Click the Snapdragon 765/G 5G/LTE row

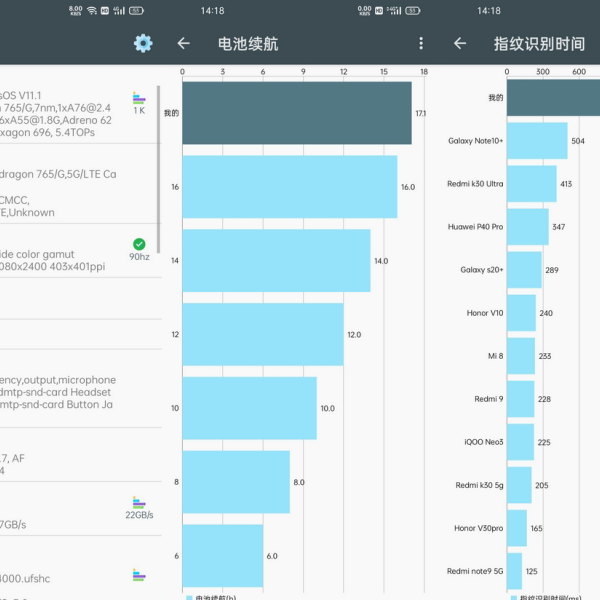(80, 184)
